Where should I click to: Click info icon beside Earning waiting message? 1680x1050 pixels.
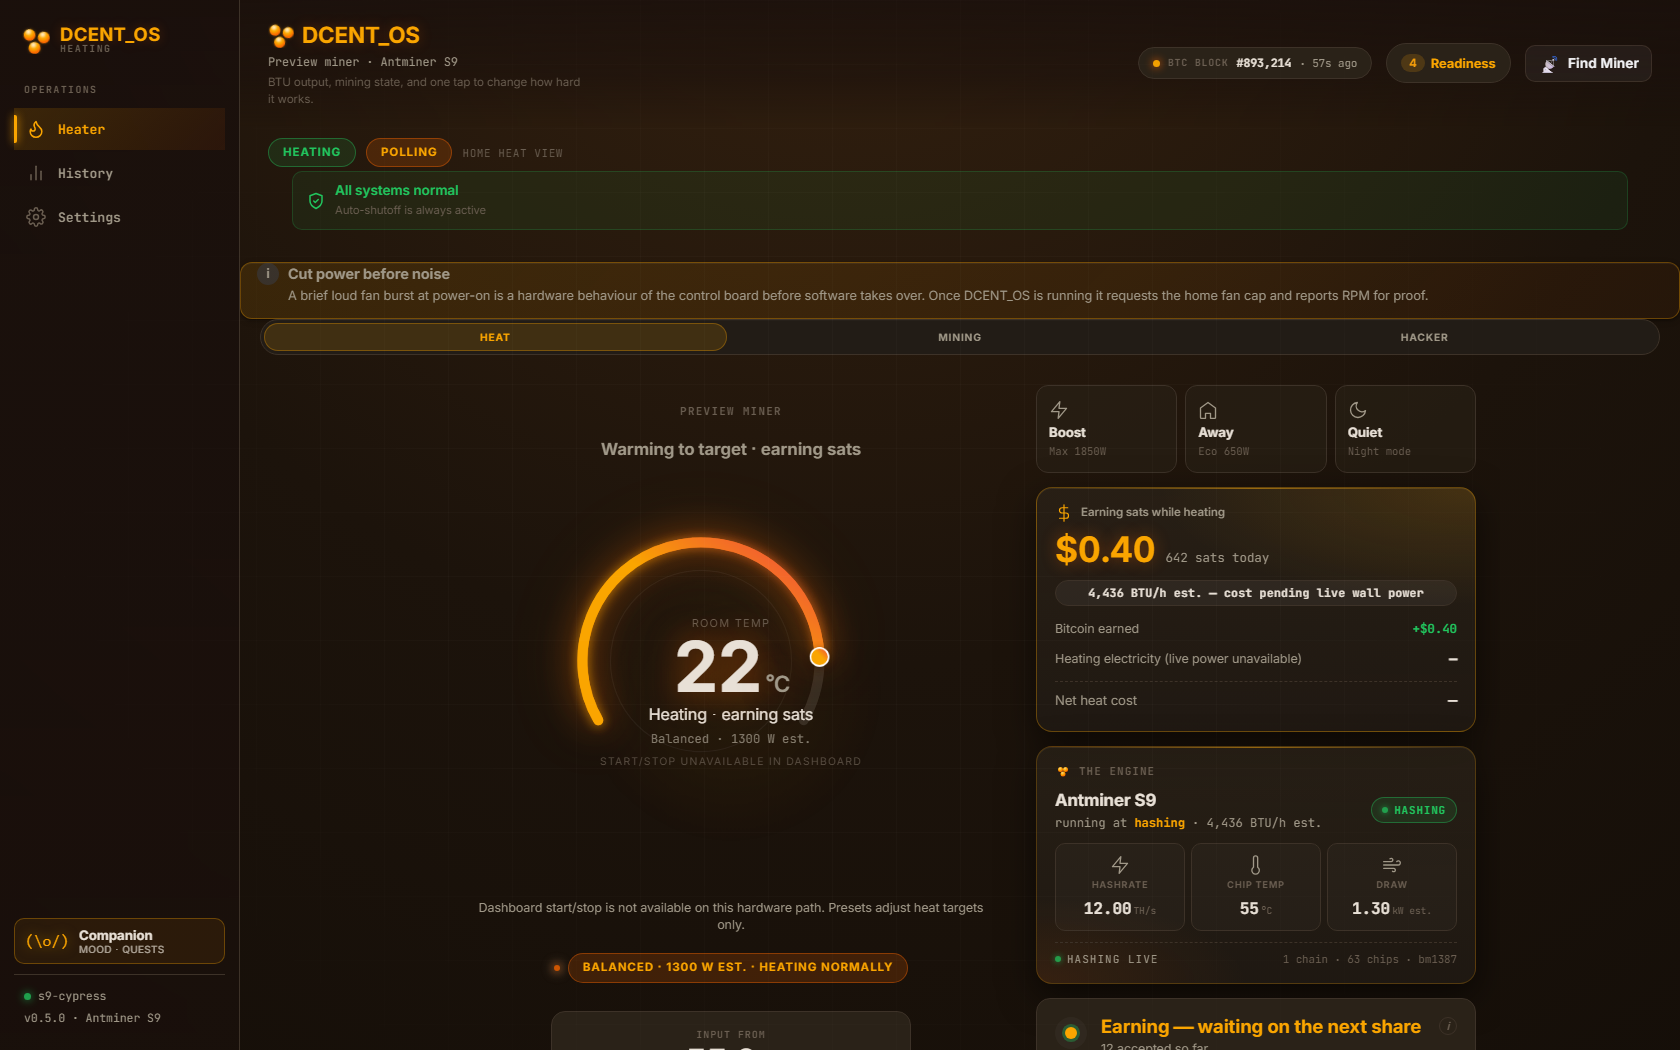pos(1448,1026)
